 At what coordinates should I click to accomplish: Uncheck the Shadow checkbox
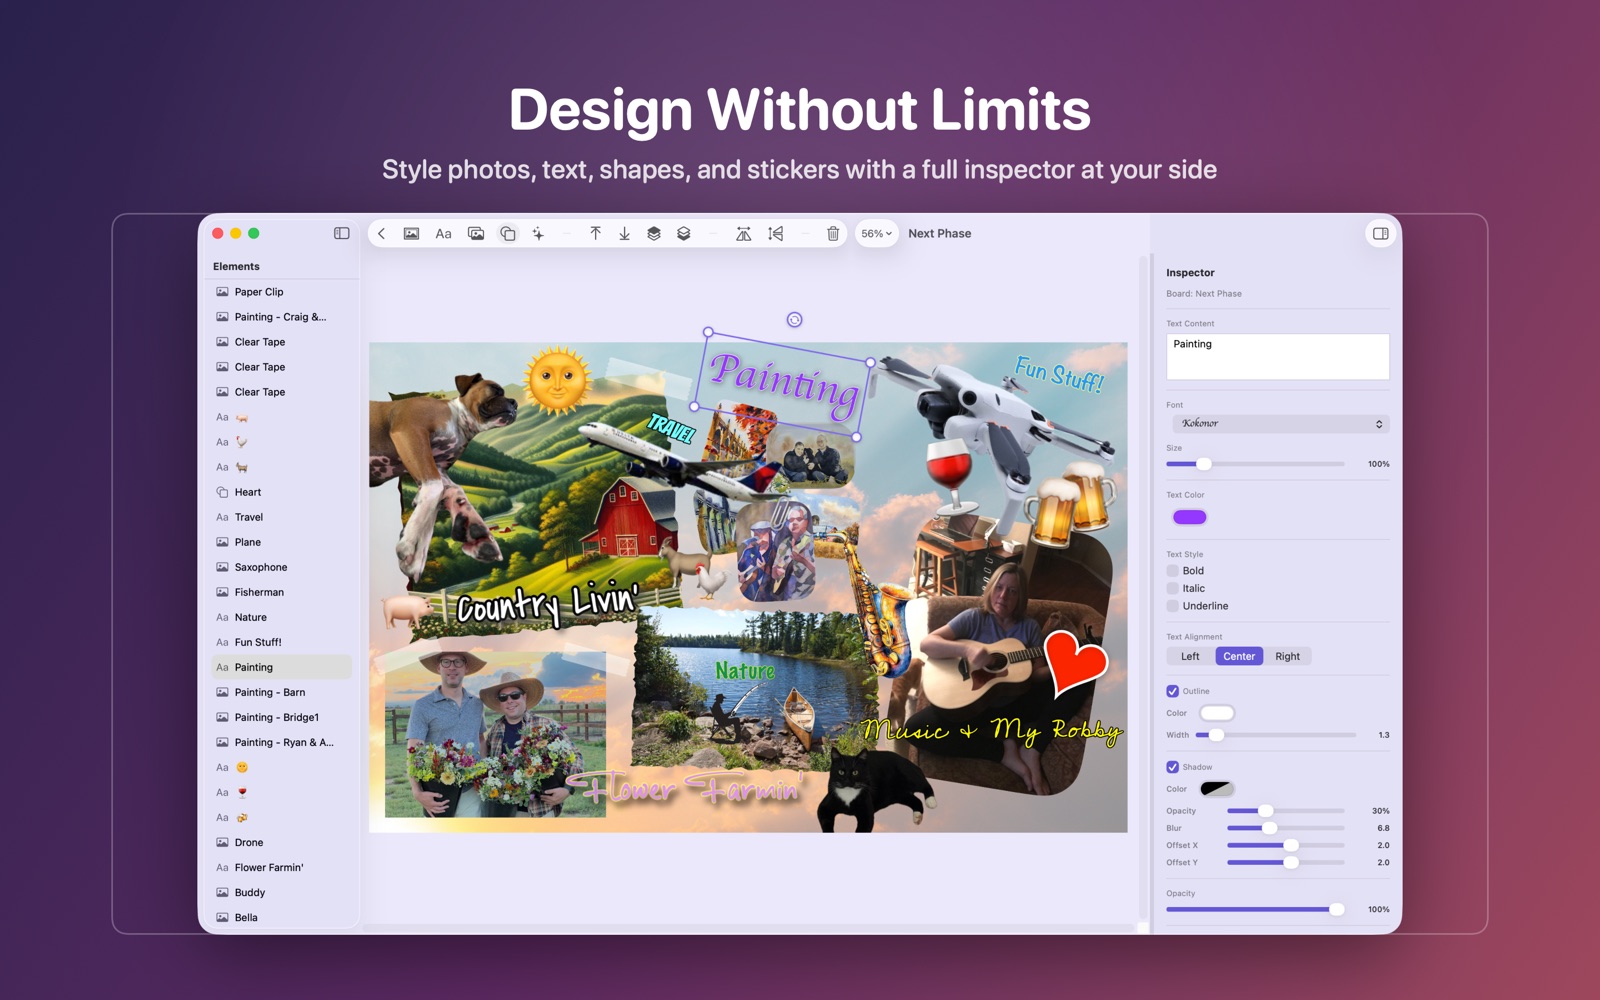pyautogui.click(x=1172, y=767)
